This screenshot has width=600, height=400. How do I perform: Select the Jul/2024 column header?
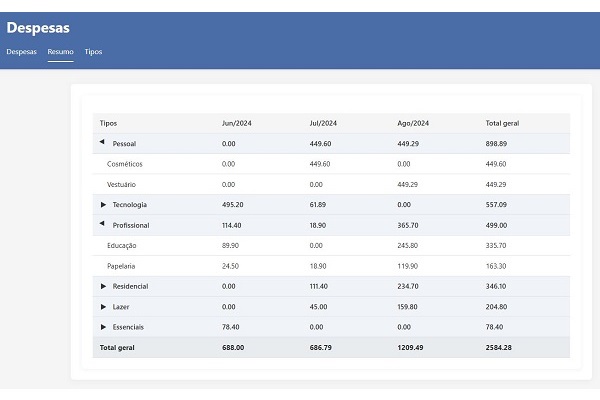(323, 123)
